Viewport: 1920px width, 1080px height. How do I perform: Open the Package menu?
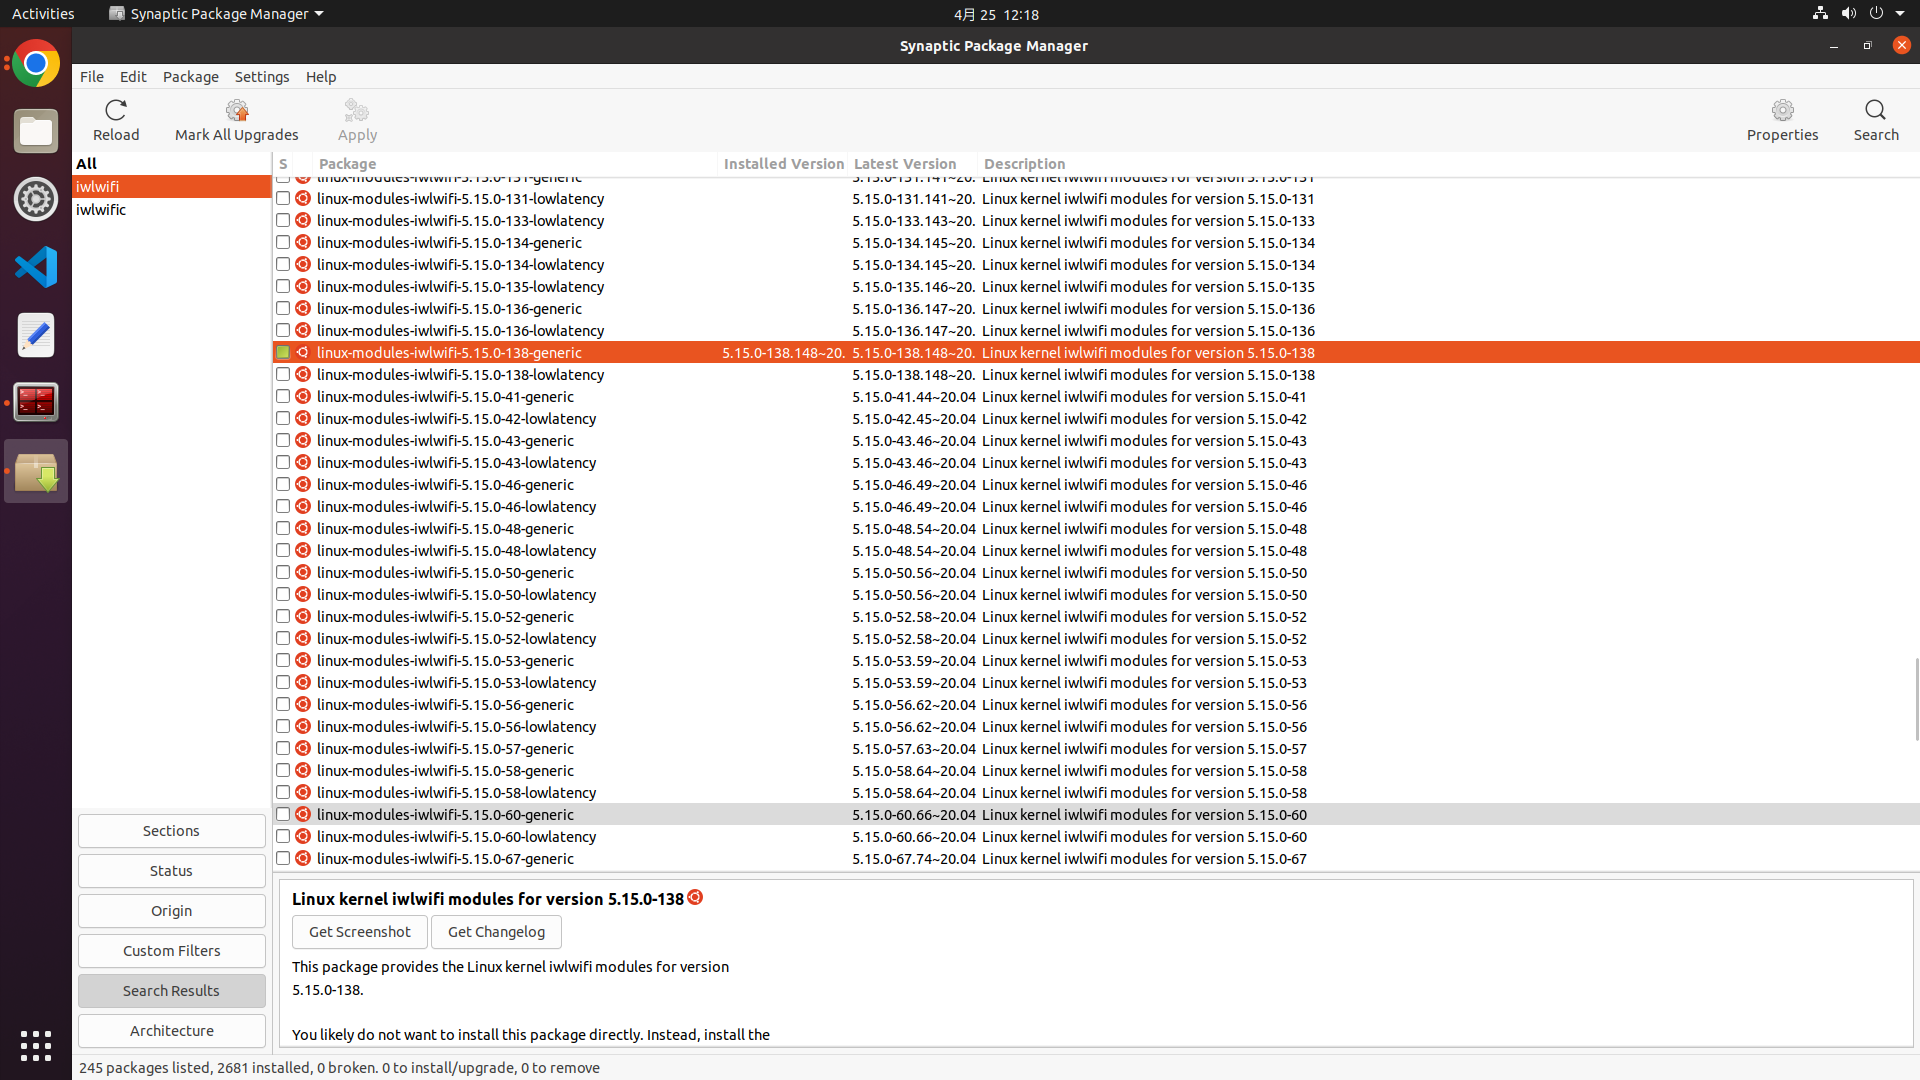click(190, 77)
